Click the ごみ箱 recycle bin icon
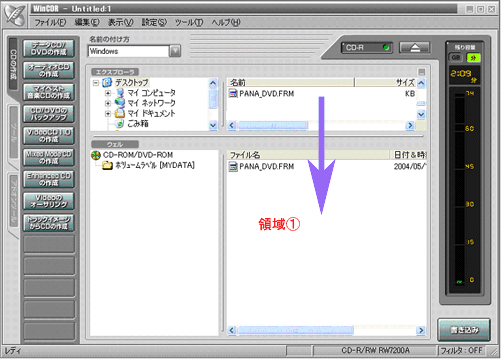The width and height of the screenshot is (502, 360). click(120, 124)
